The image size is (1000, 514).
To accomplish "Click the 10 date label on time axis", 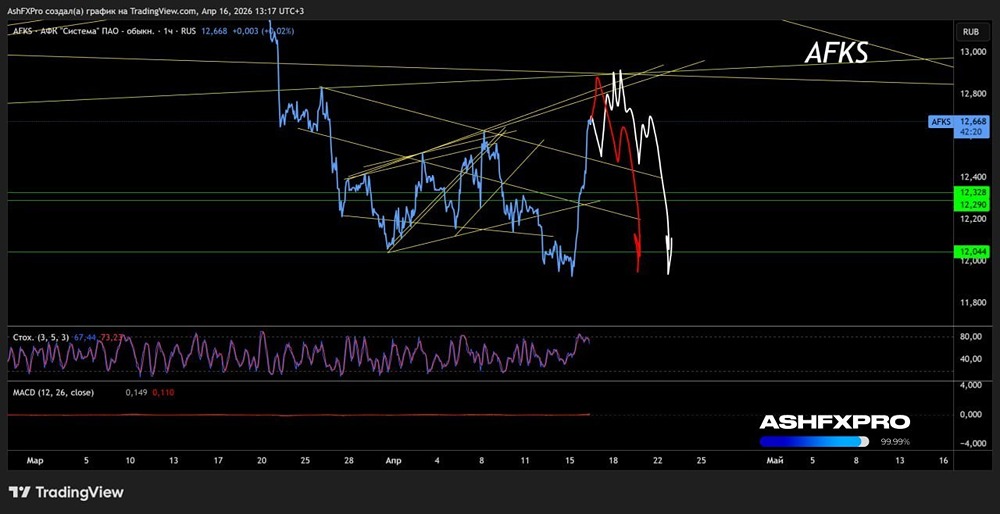I will [x=130, y=460].
